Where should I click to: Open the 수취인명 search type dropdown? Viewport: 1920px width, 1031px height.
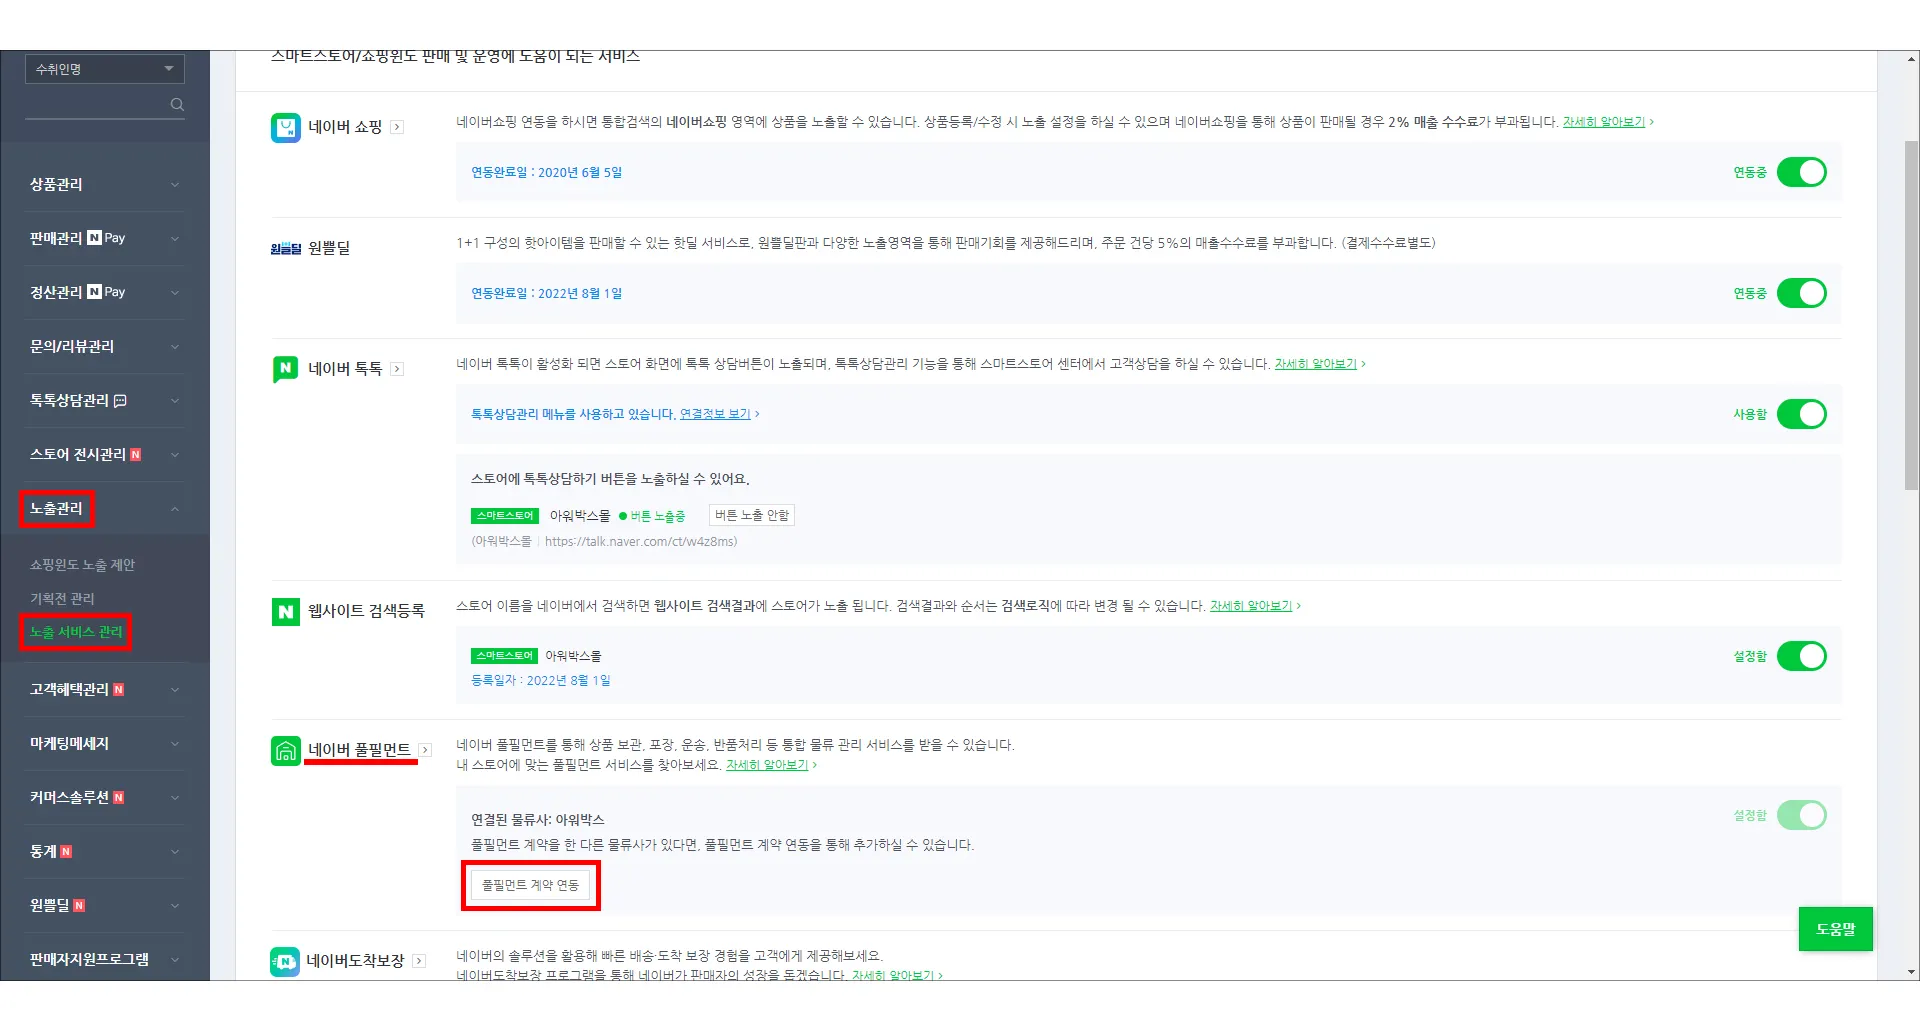pyautogui.click(x=105, y=69)
